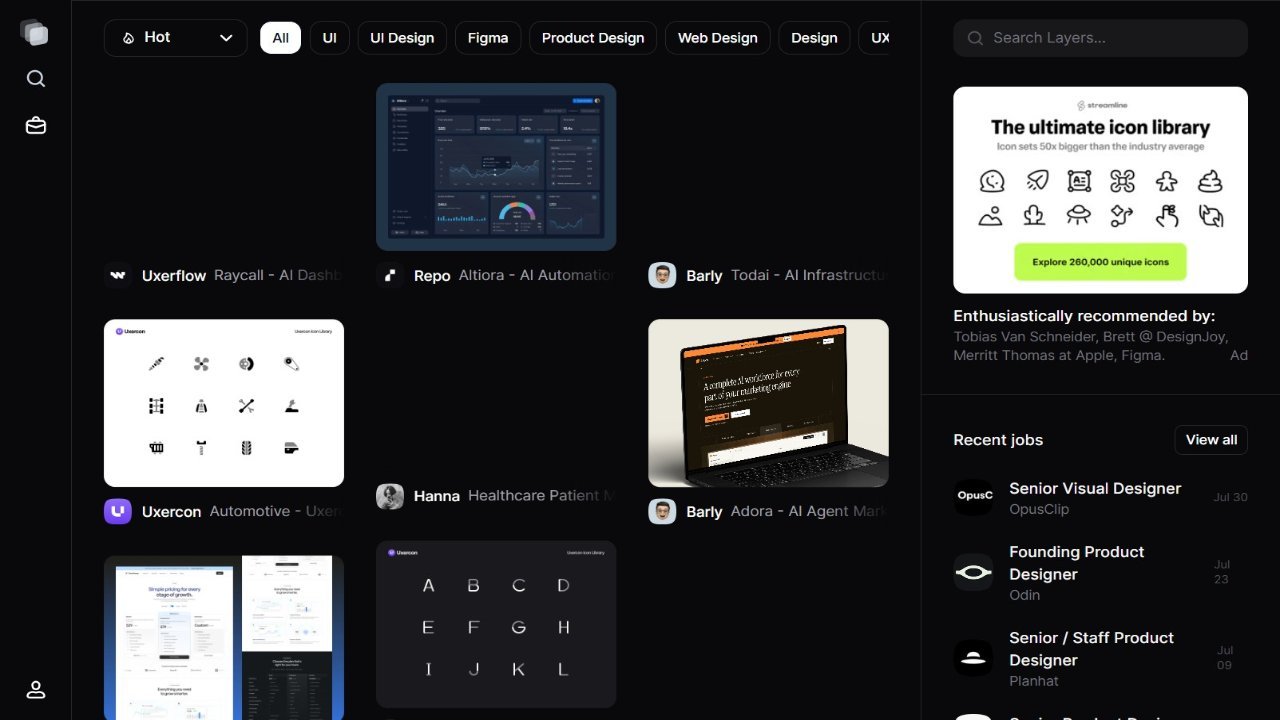Filter by the Figma tag
Image resolution: width=1280 pixels, height=720 pixels.
coord(488,38)
